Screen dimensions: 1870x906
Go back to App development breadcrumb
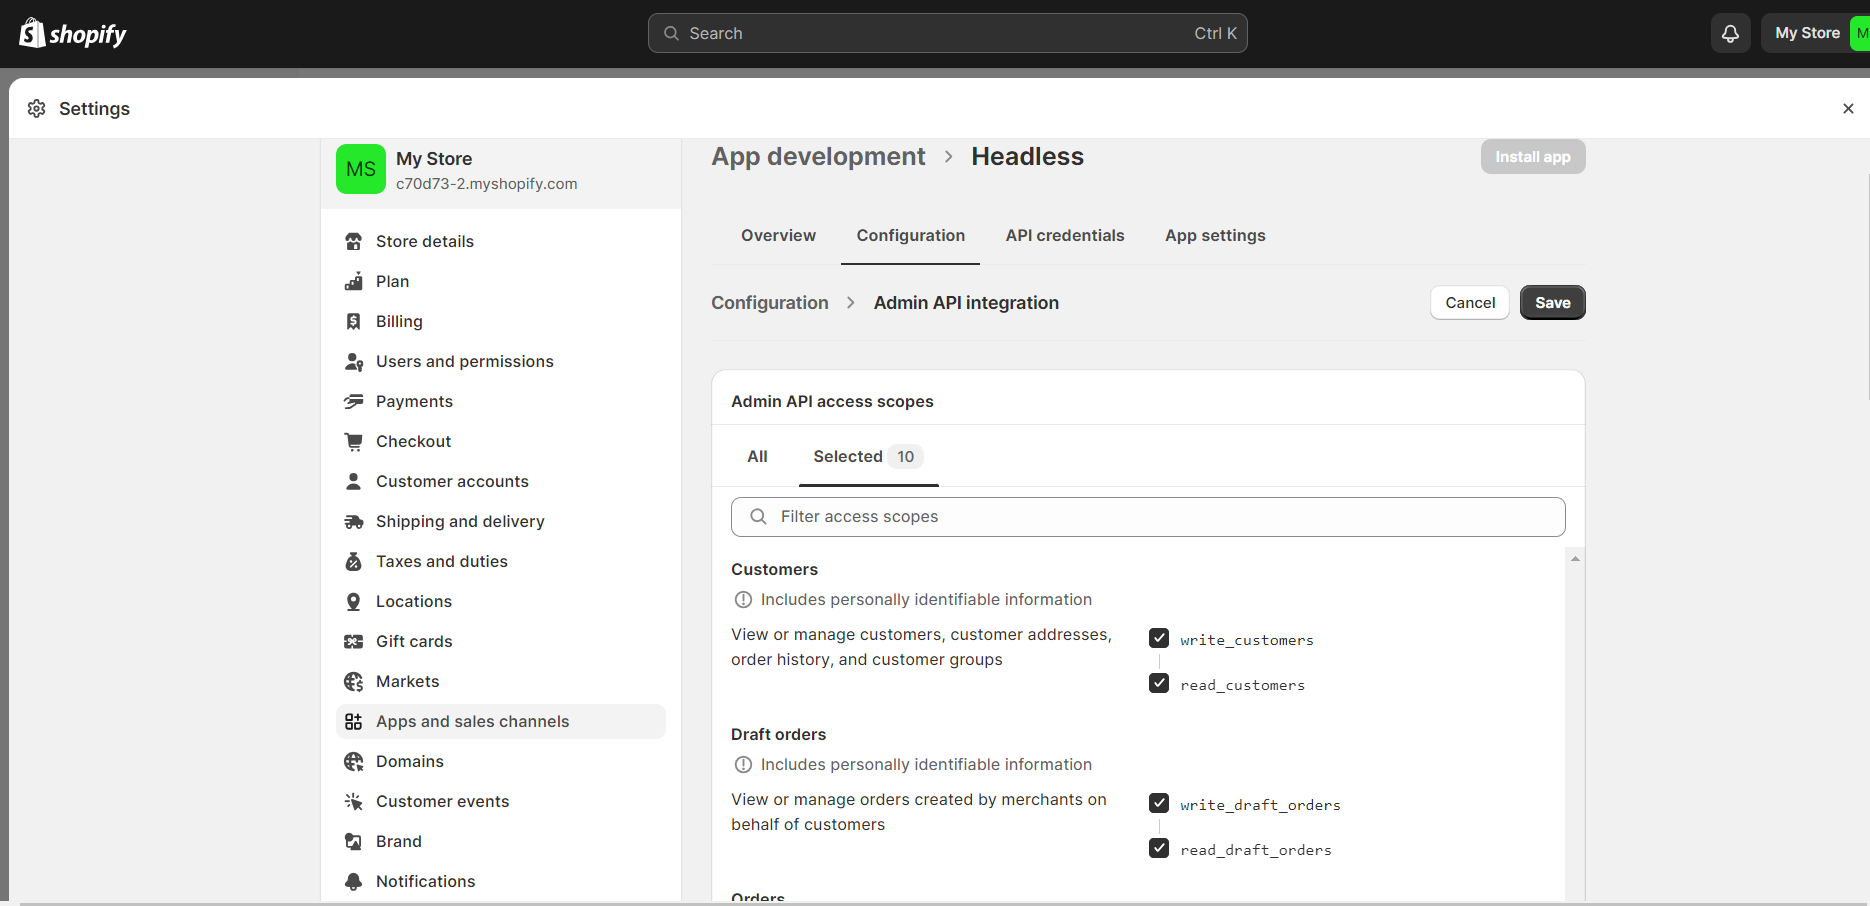coord(818,157)
